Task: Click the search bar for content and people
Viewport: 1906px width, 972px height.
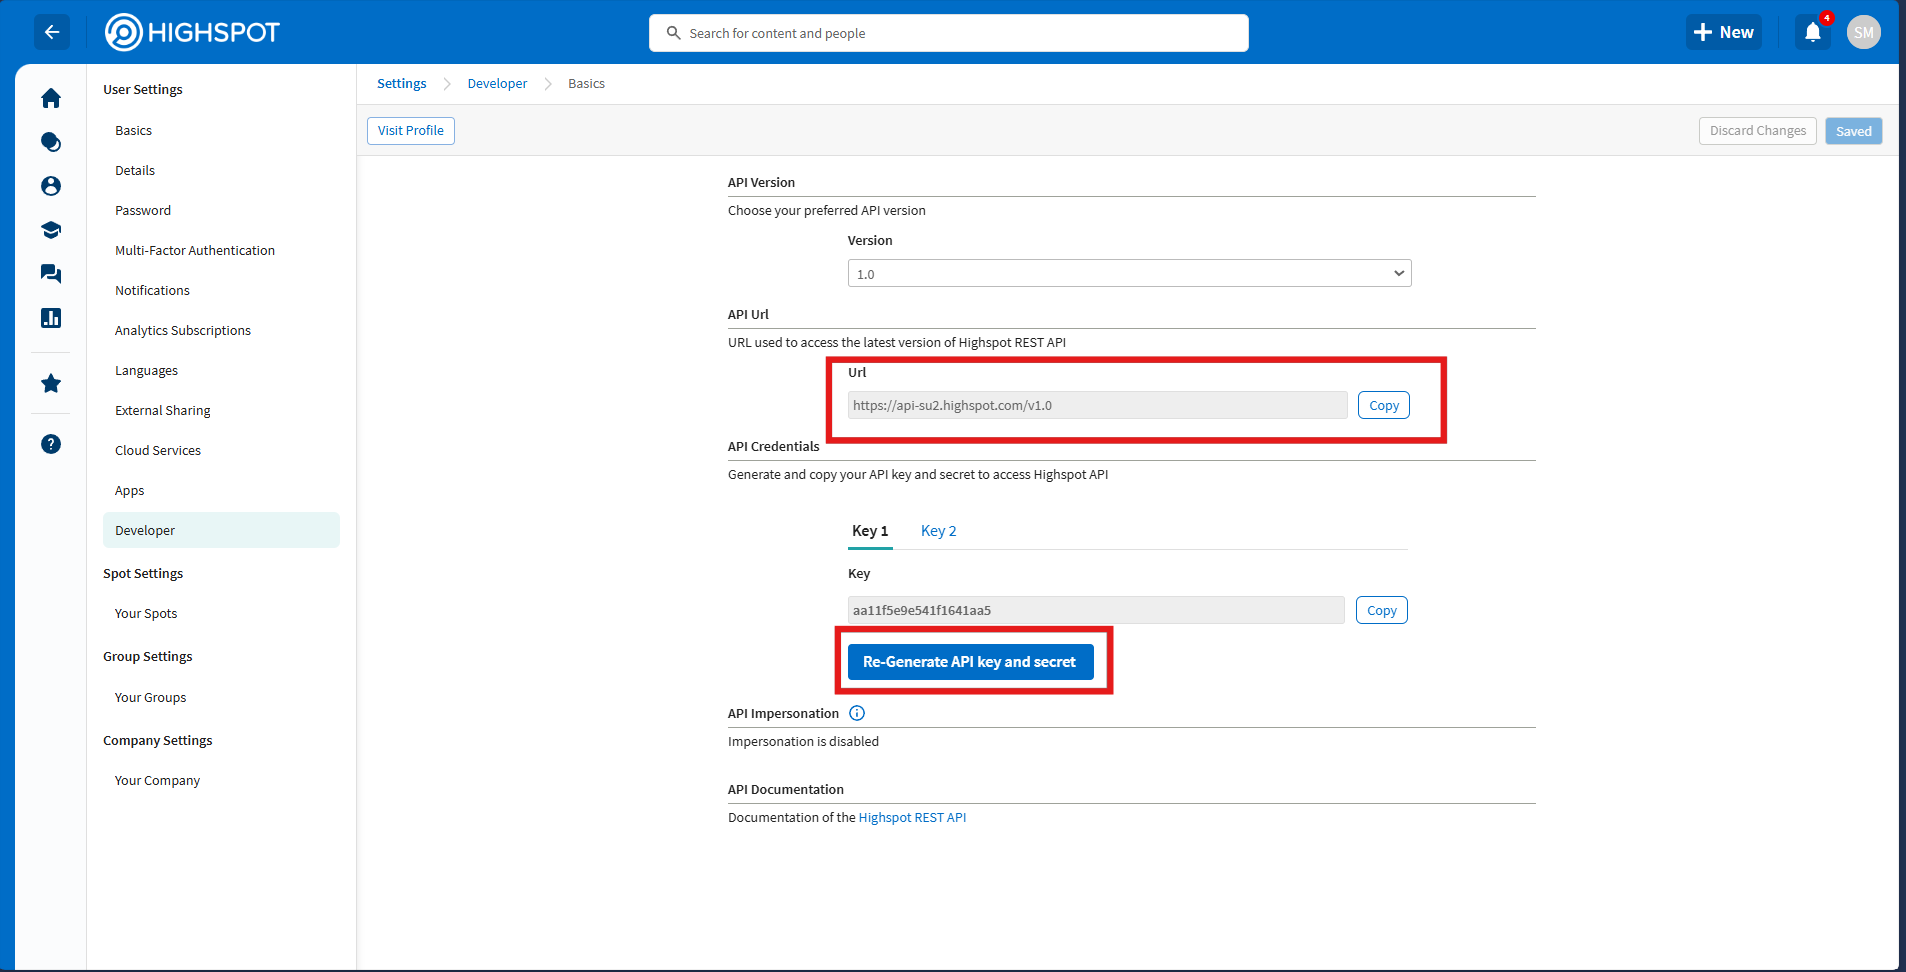Action: pos(948,32)
